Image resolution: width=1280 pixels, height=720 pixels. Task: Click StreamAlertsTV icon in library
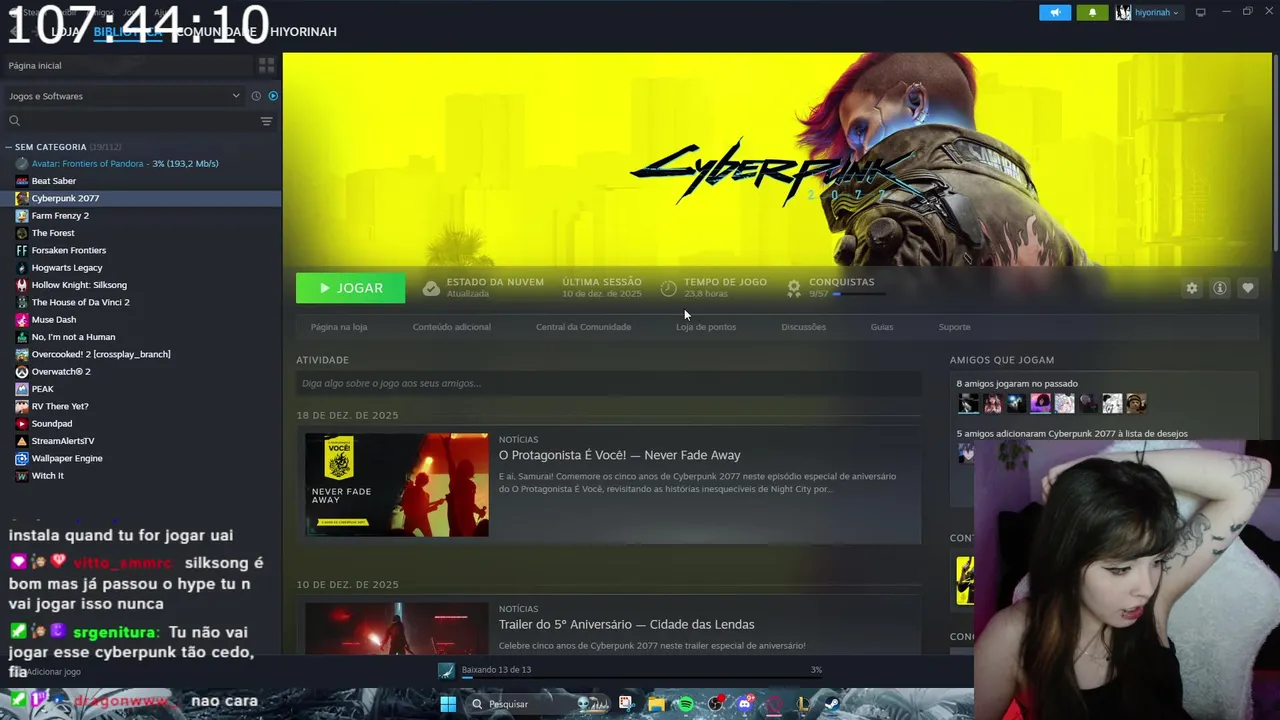[22, 441]
